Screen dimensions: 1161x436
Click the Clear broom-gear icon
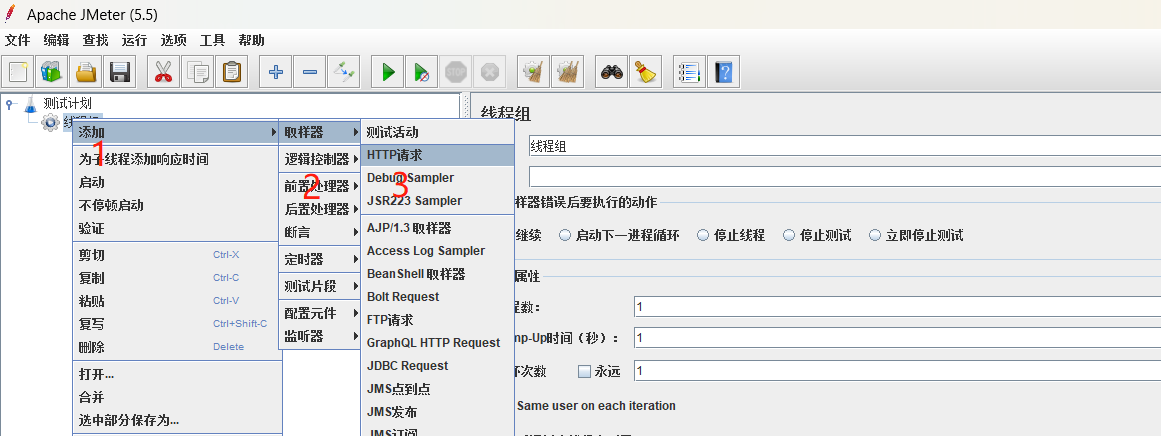[x=533, y=73]
